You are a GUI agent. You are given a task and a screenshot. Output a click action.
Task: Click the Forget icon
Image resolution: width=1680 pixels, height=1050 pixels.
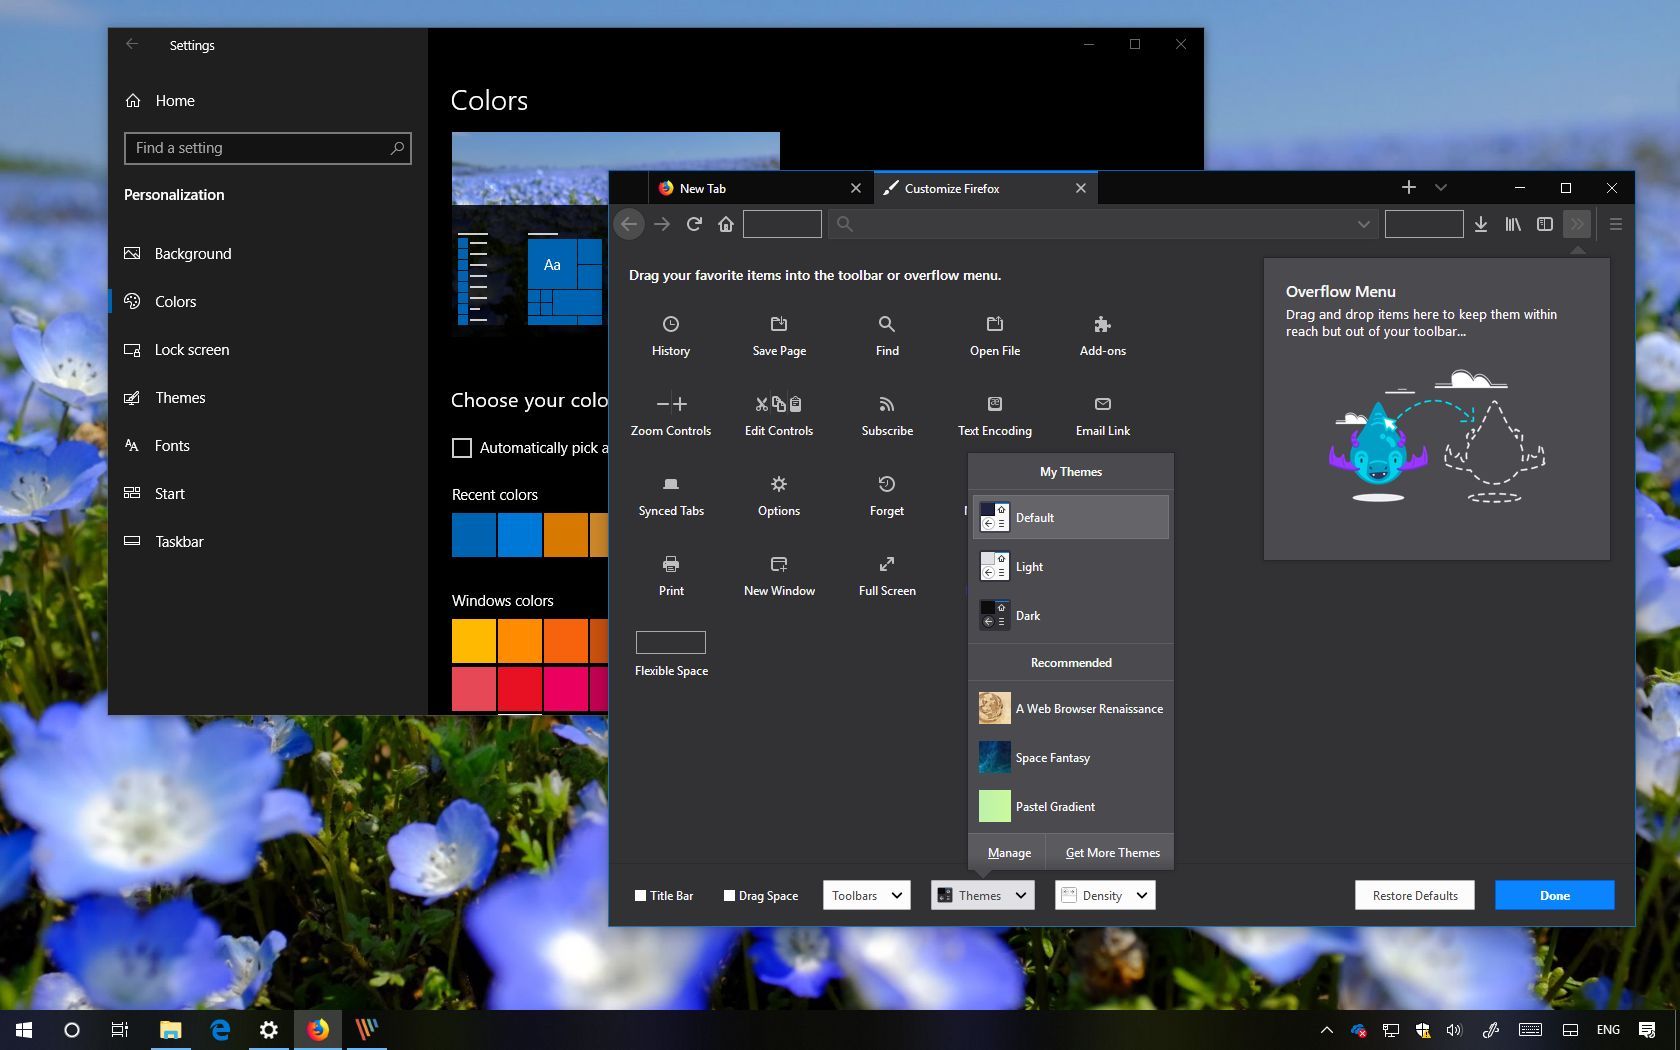(x=887, y=484)
